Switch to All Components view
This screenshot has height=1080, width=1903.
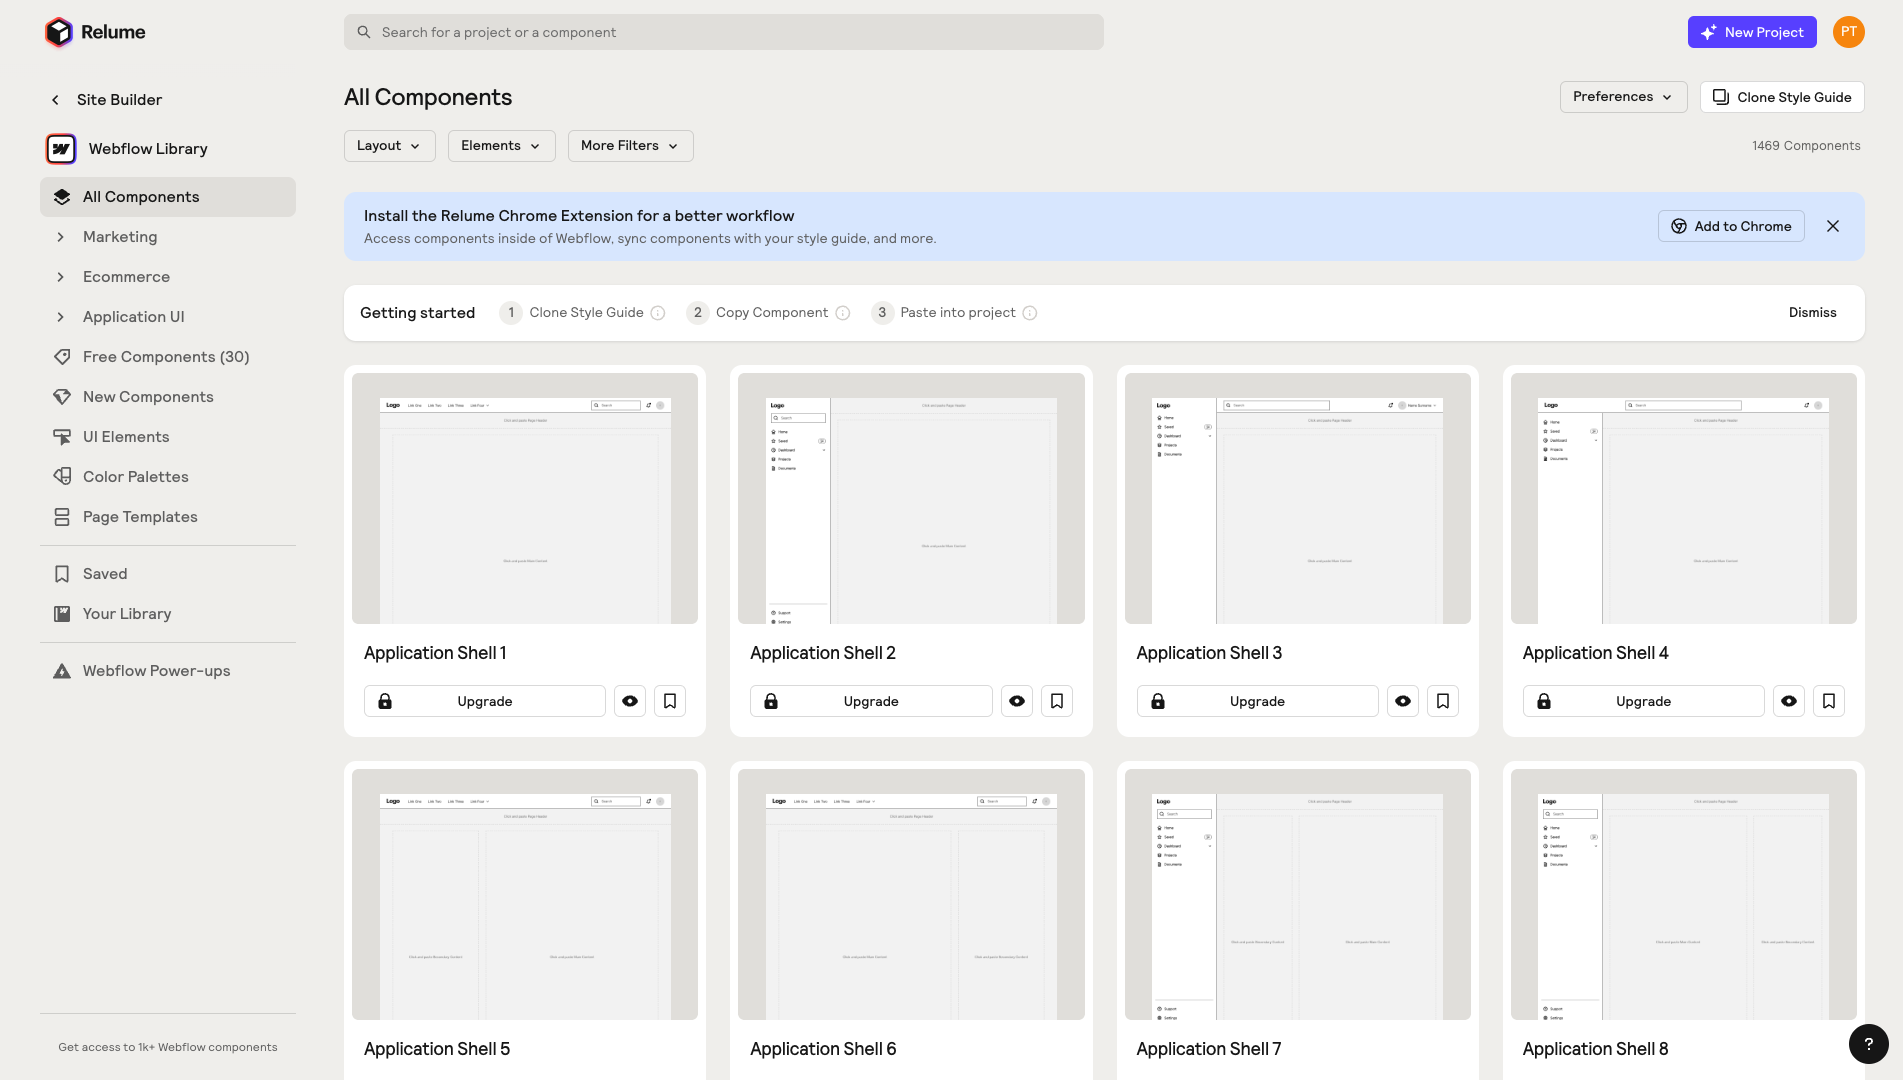pos(140,197)
